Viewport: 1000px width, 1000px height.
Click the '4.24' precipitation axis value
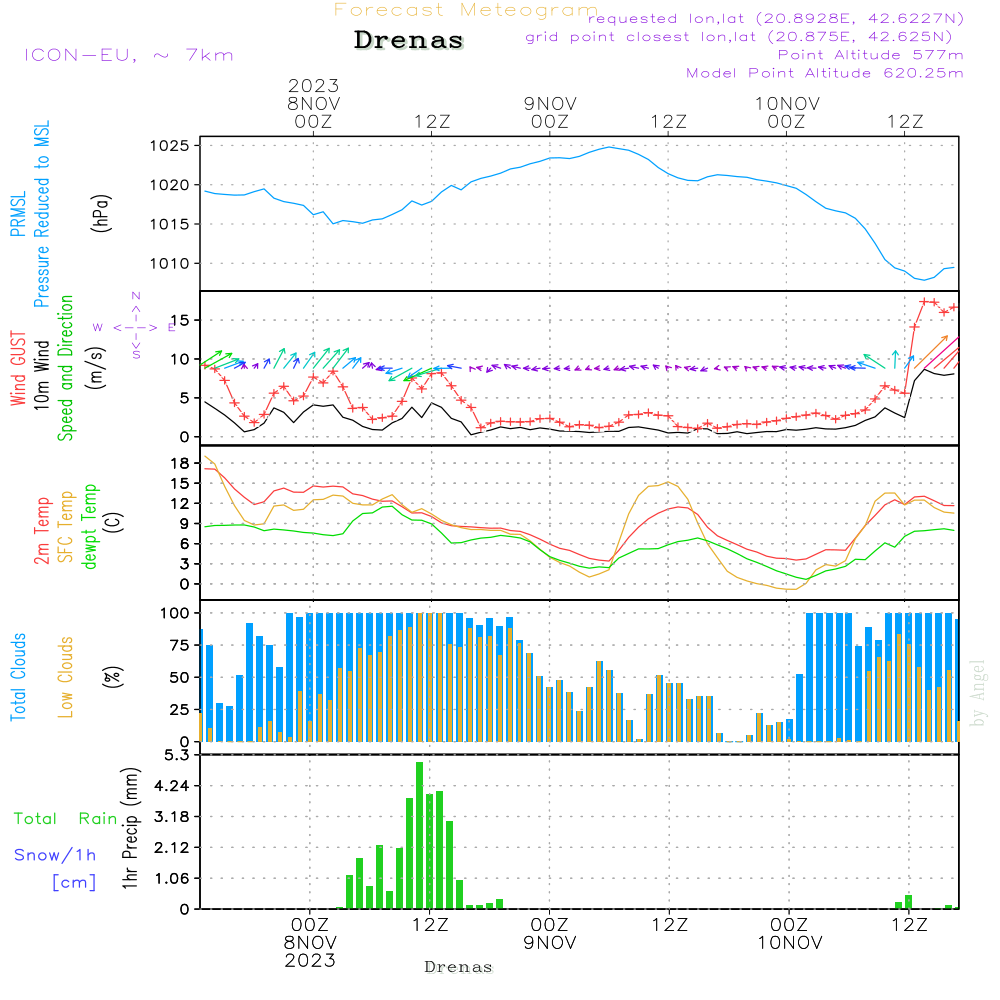(172, 786)
